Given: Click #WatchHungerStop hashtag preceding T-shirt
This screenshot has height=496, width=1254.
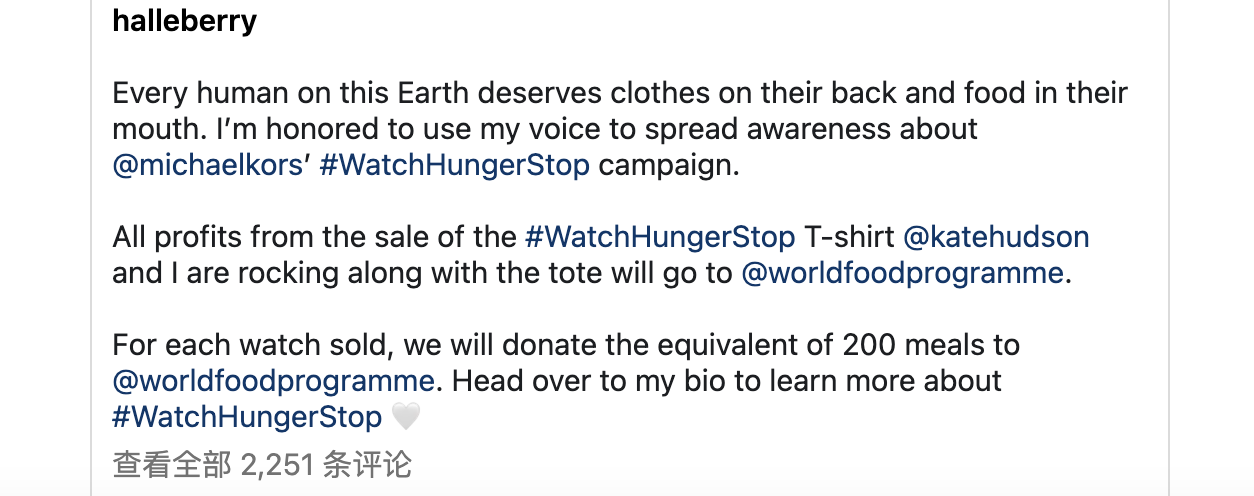Looking at the screenshot, I should click(x=660, y=237).
